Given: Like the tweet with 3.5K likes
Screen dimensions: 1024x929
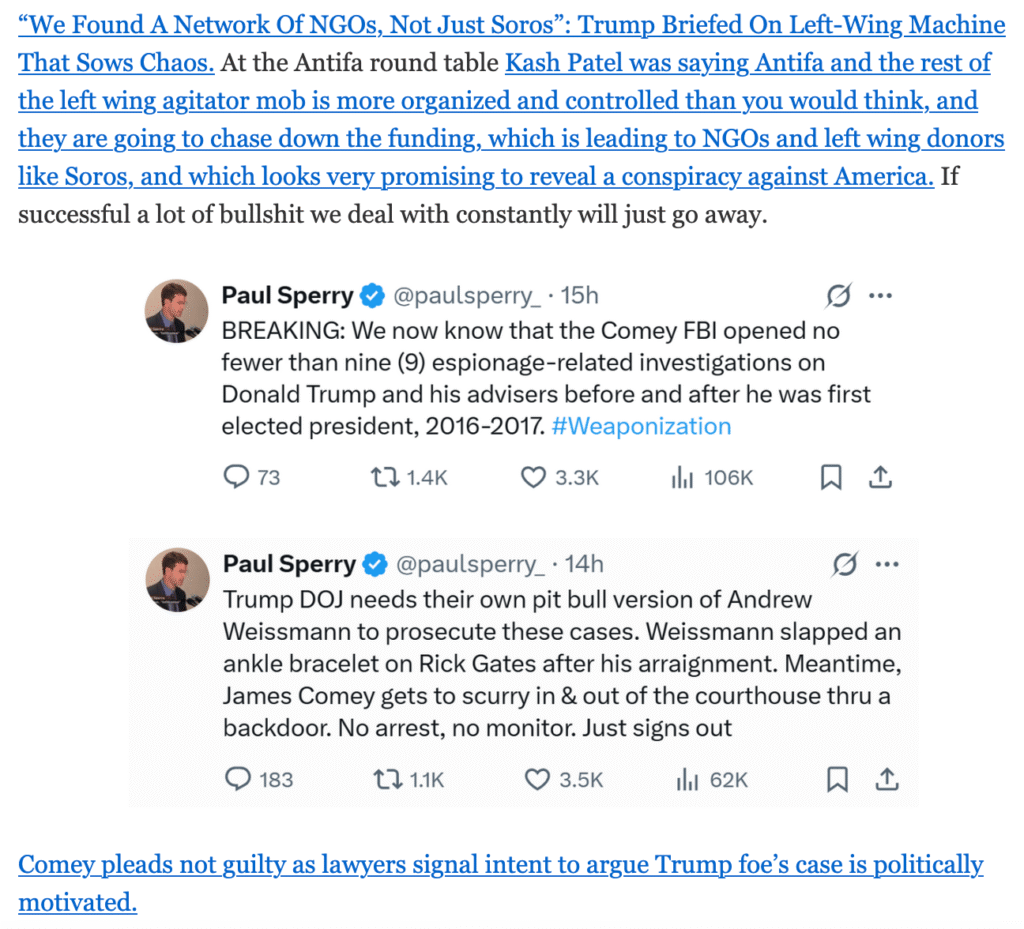Looking at the screenshot, I should (x=536, y=779).
